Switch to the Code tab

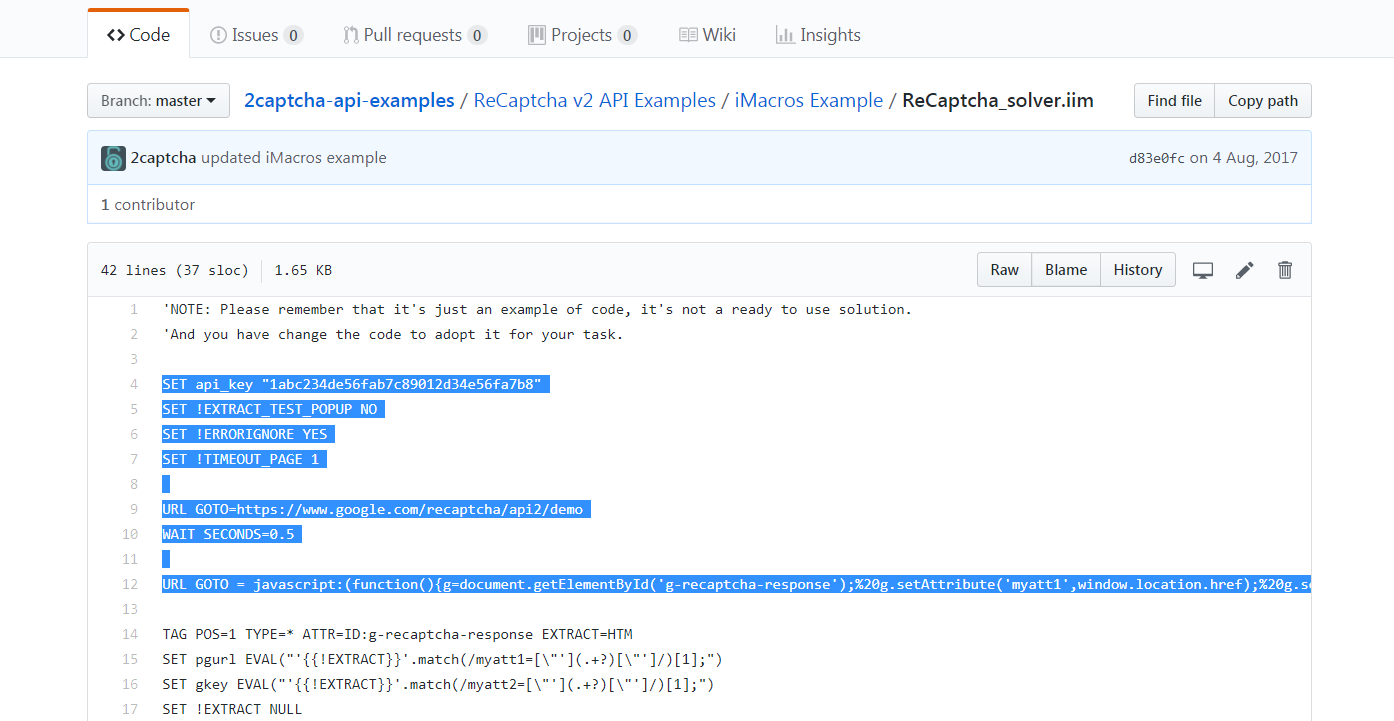138,35
